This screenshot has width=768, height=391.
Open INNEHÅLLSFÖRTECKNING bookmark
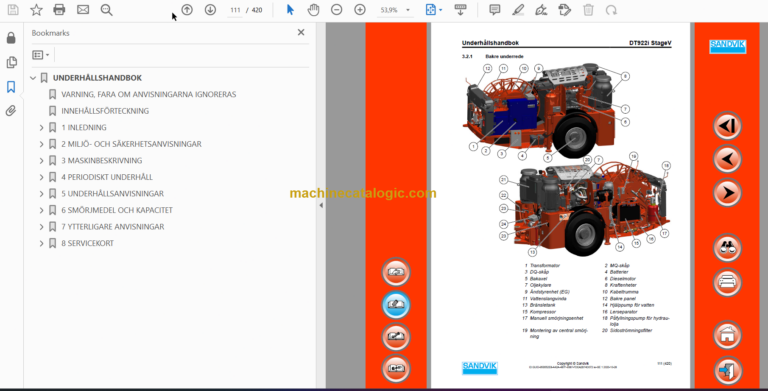coord(105,111)
